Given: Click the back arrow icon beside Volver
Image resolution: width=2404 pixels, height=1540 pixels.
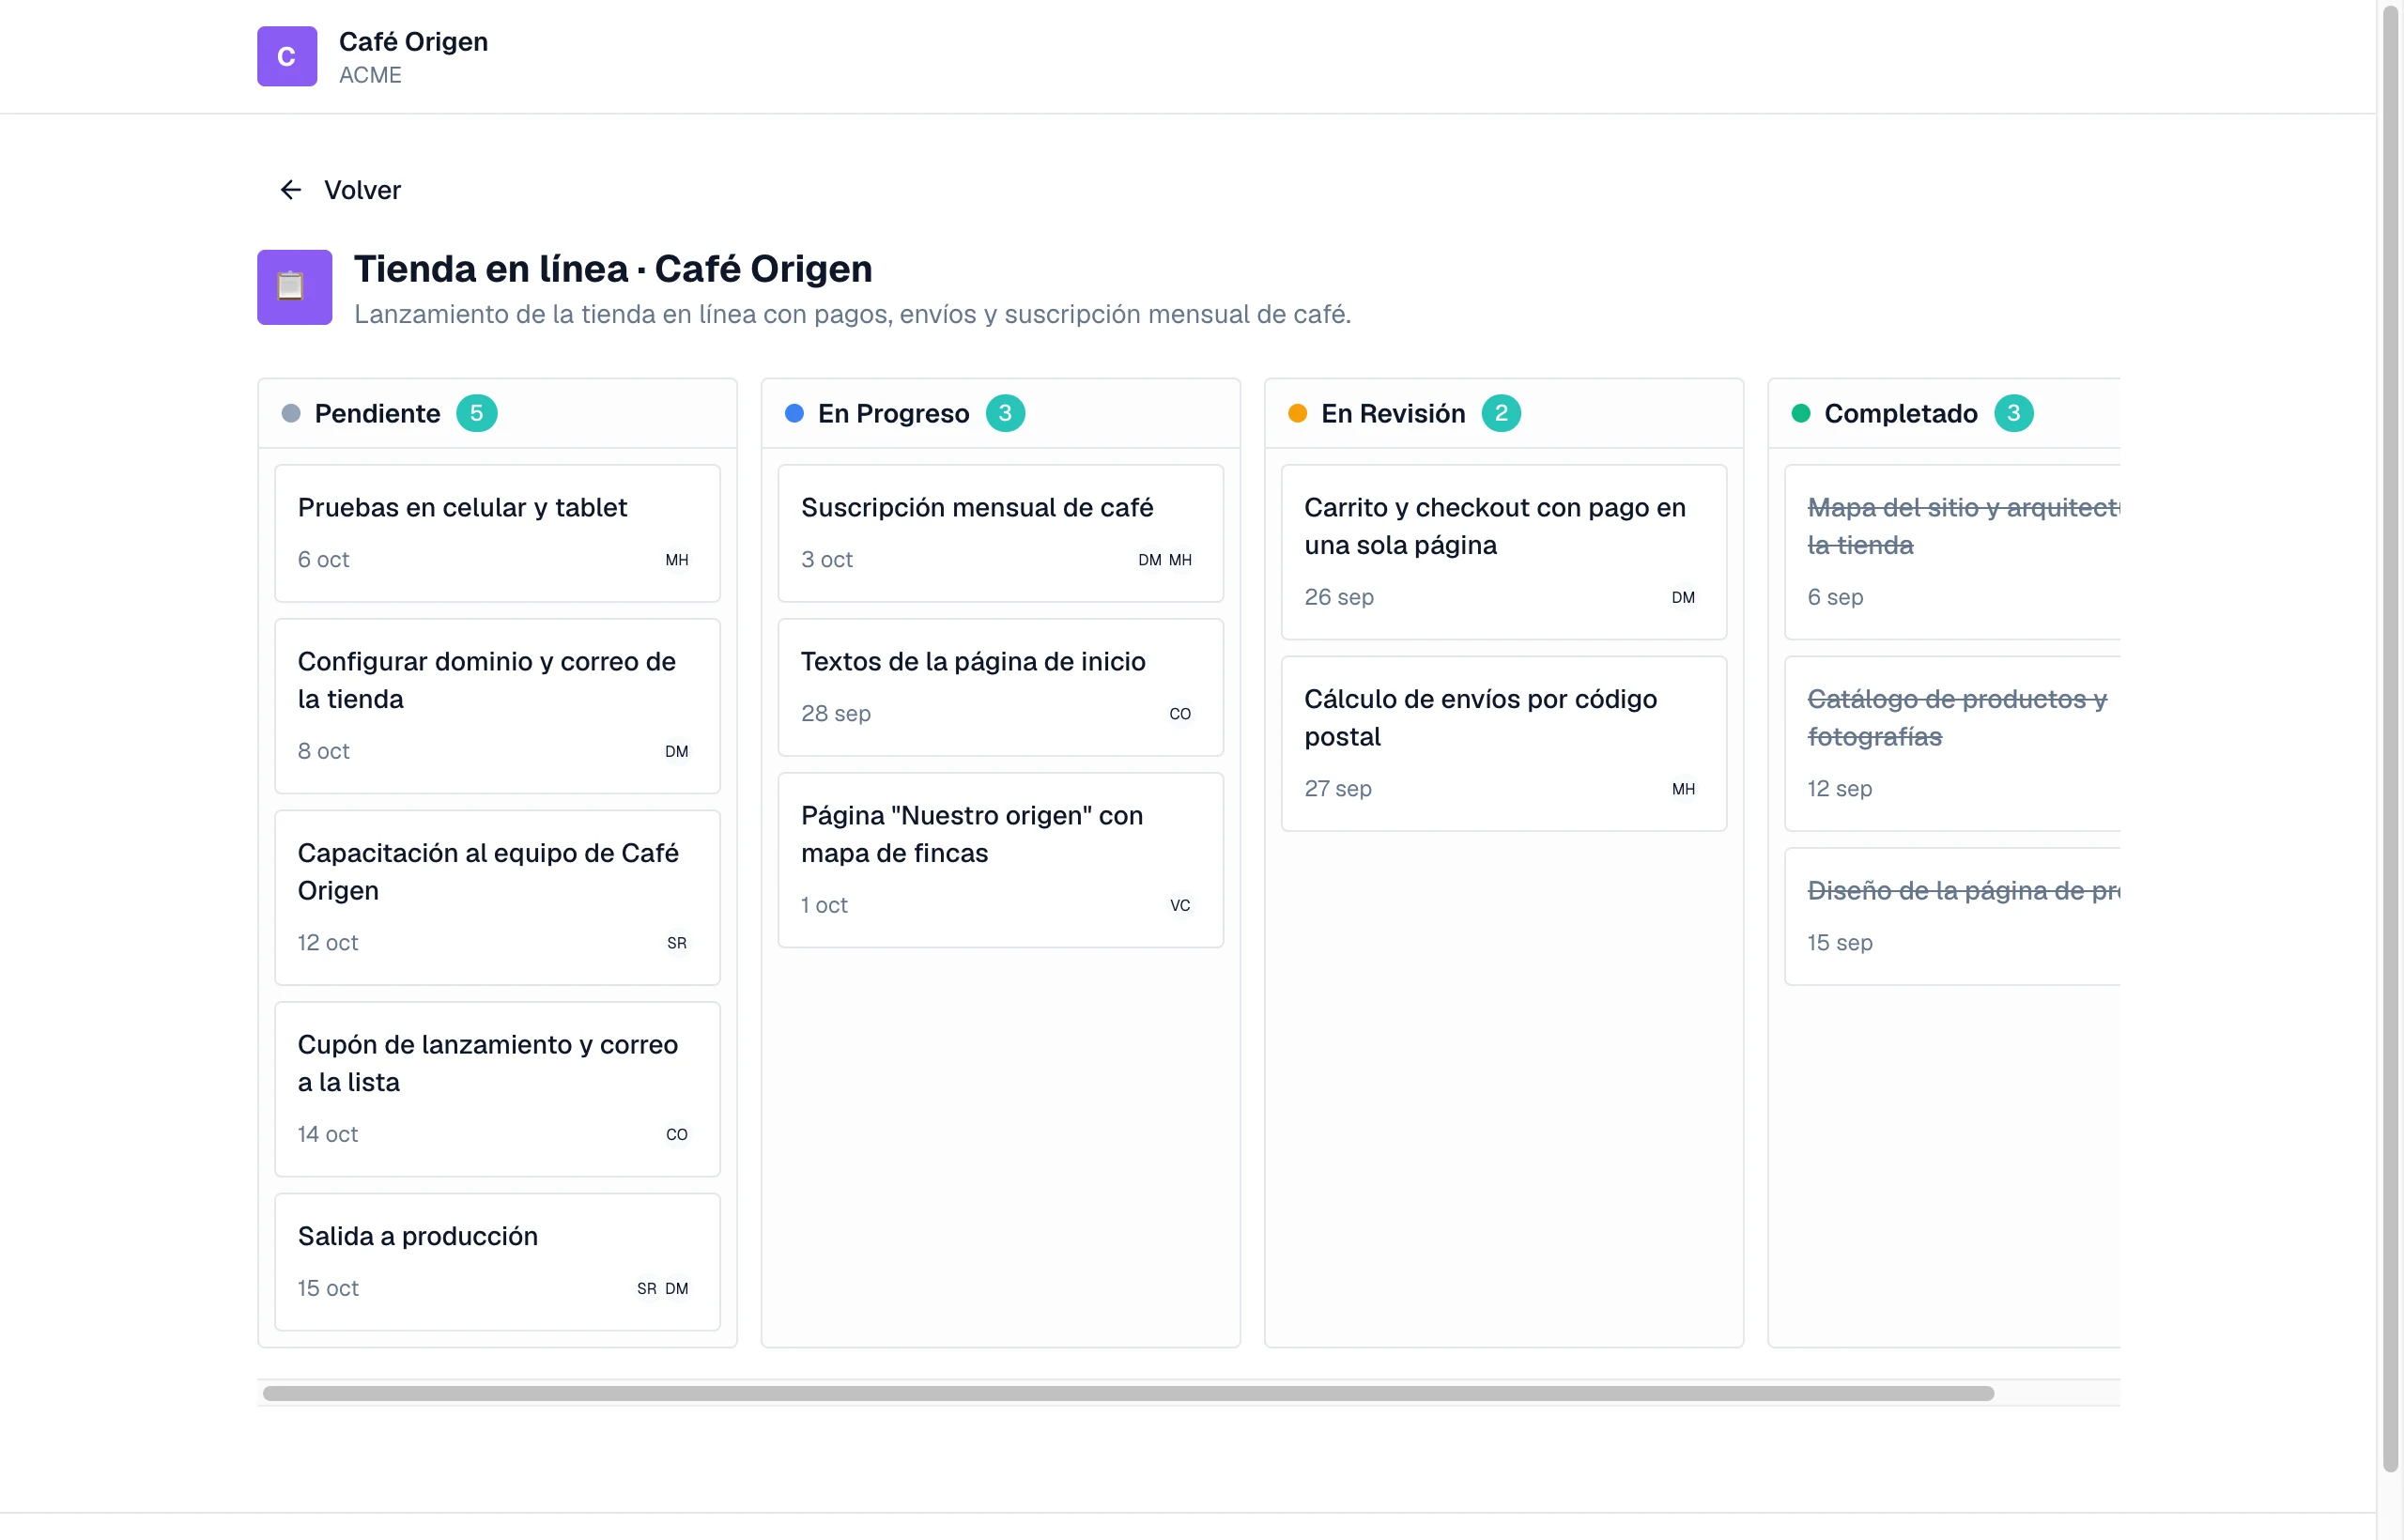Looking at the screenshot, I should tap(291, 190).
